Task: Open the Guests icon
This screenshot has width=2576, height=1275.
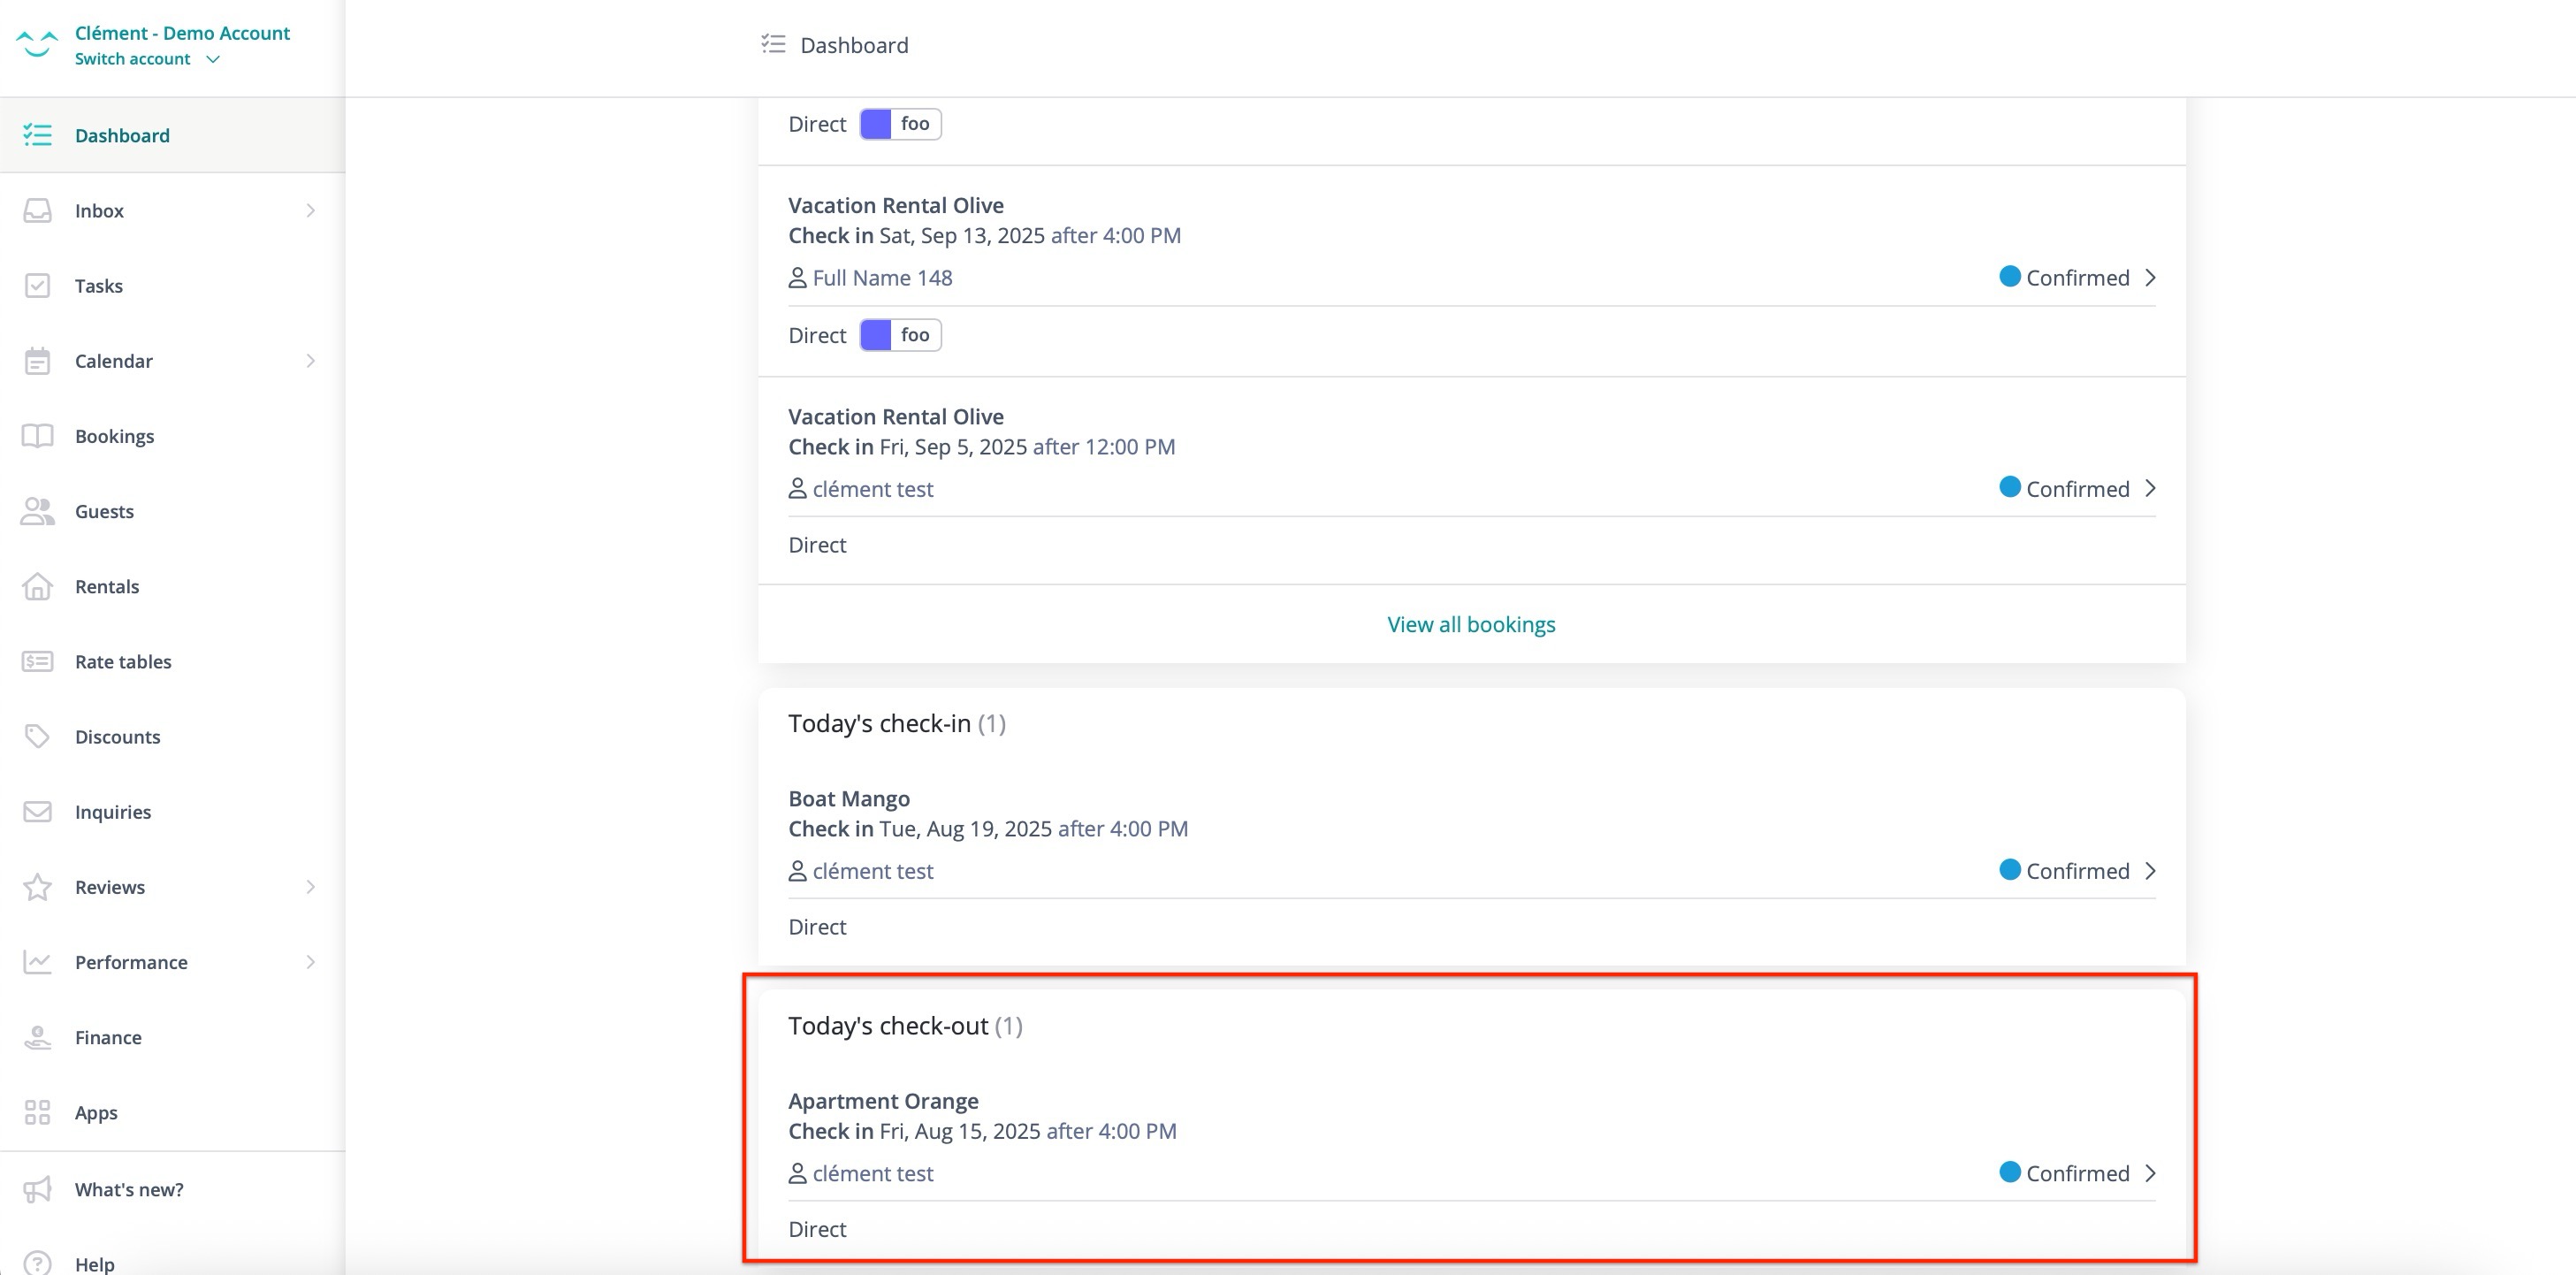Action: coord(37,511)
